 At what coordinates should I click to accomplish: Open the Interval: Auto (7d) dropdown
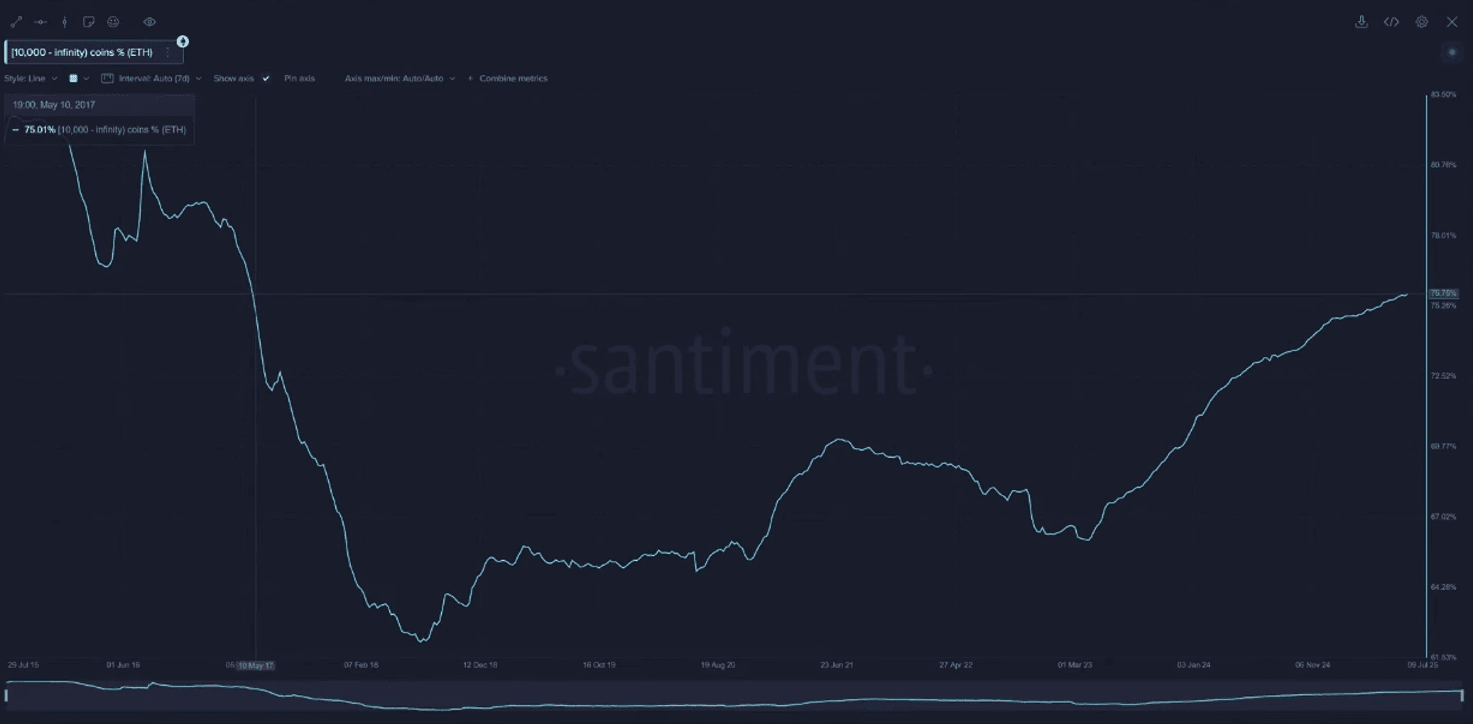point(152,78)
